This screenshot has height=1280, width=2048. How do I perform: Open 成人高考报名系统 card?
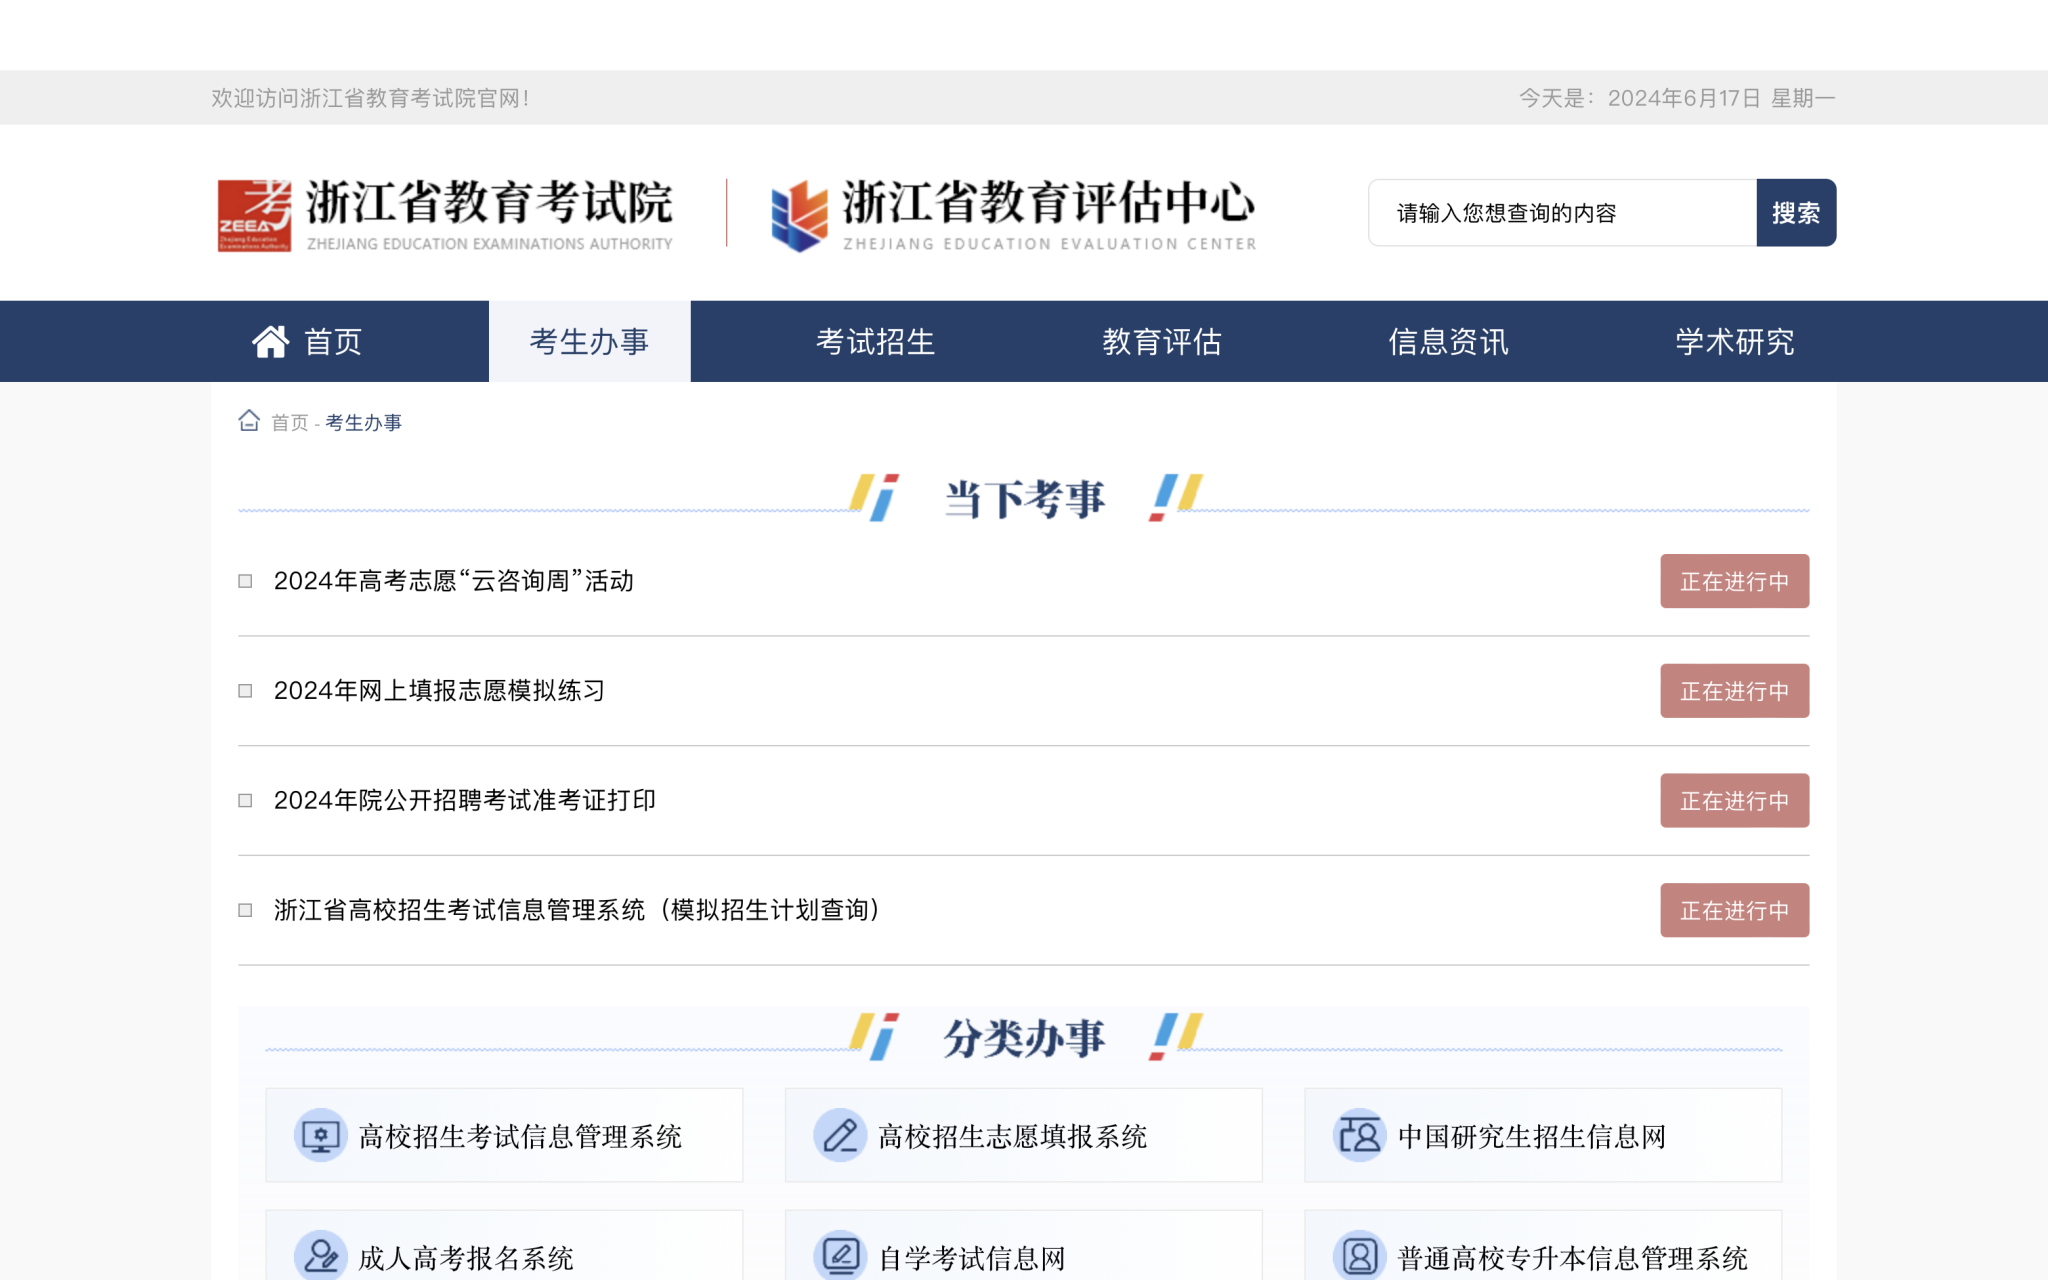click(x=504, y=1246)
